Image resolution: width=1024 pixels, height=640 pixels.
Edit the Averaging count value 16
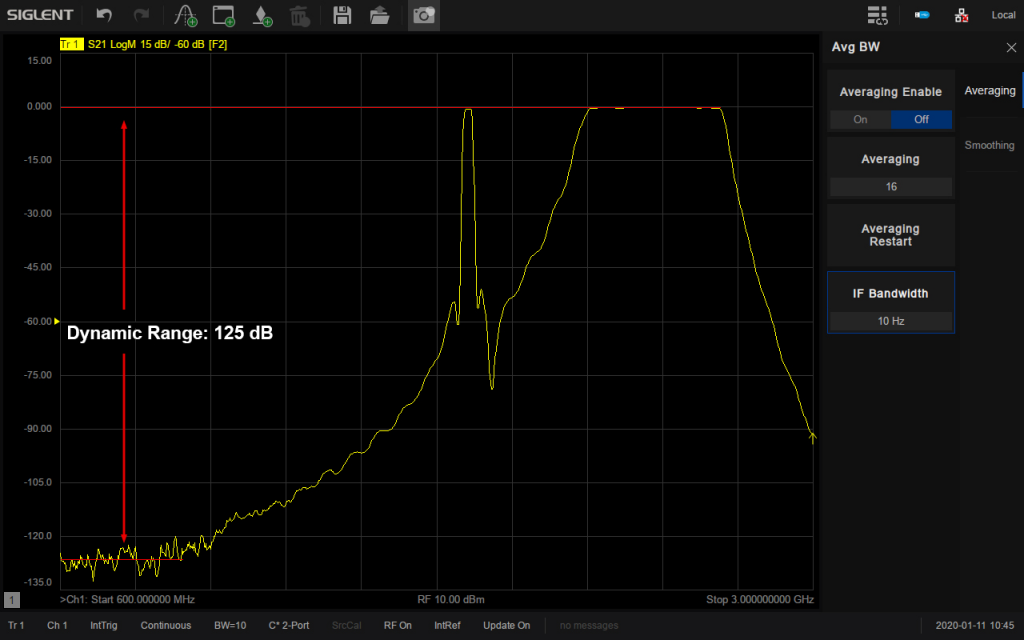pyautogui.click(x=890, y=186)
